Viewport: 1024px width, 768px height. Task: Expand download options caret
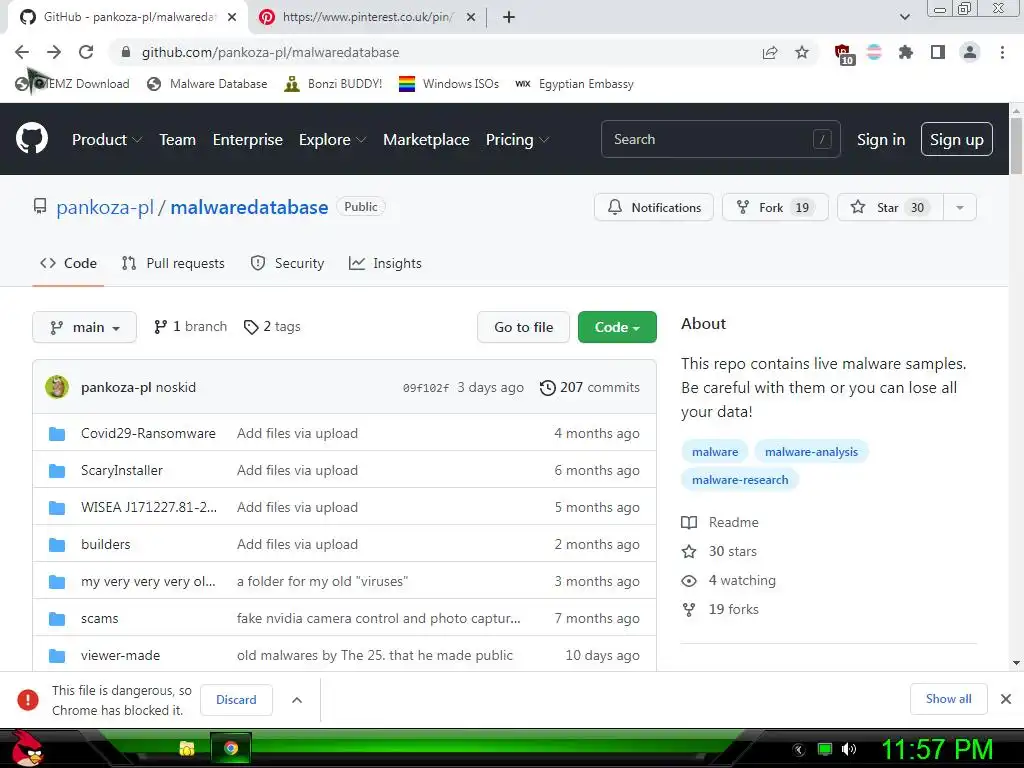(x=296, y=699)
